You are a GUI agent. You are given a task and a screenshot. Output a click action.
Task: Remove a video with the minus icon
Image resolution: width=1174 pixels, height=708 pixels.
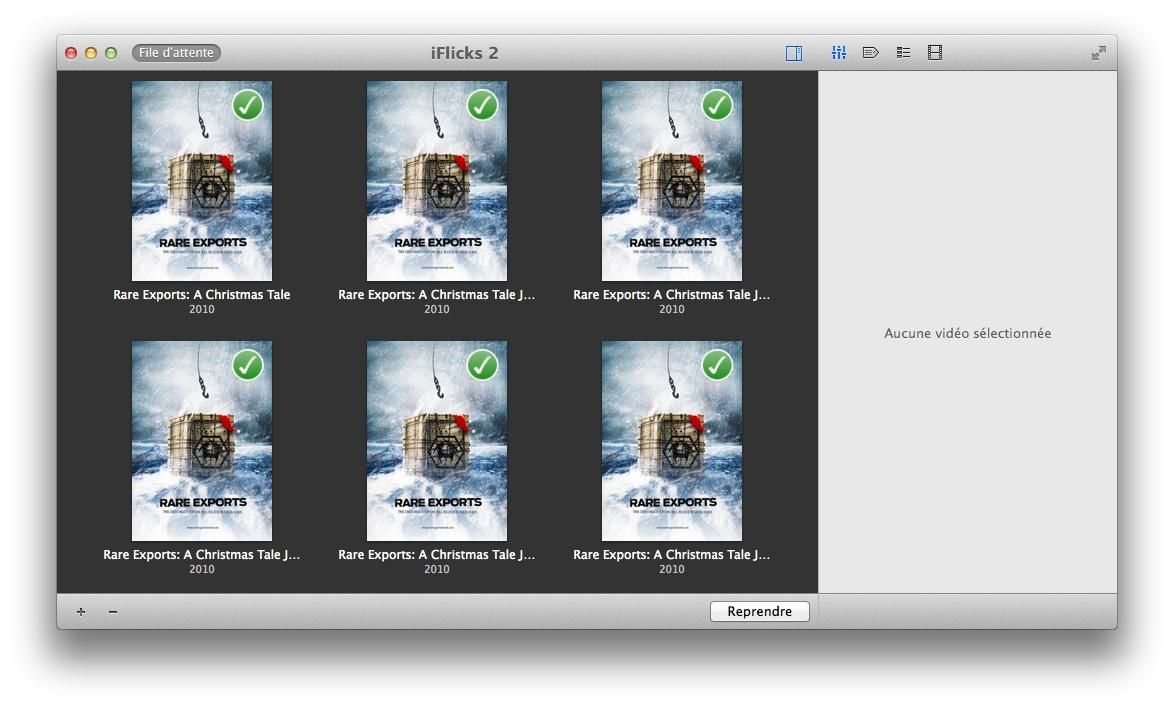click(x=113, y=612)
